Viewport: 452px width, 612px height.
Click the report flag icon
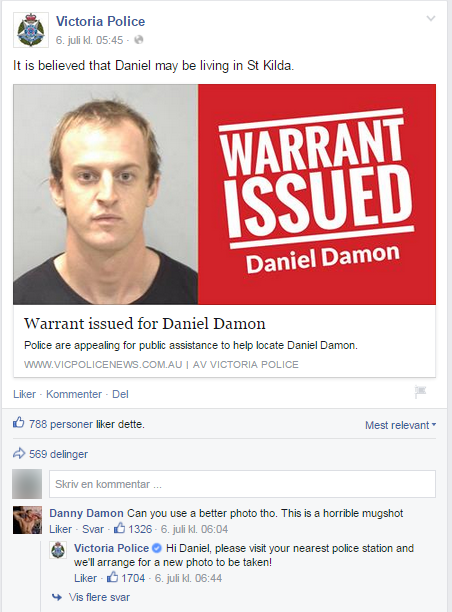(421, 391)
